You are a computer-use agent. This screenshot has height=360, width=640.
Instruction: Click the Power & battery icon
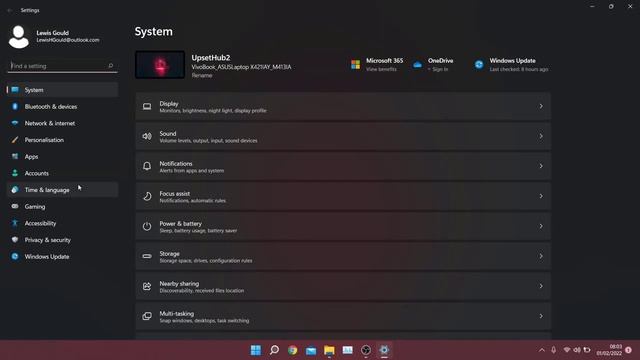(x=147, y=226)
